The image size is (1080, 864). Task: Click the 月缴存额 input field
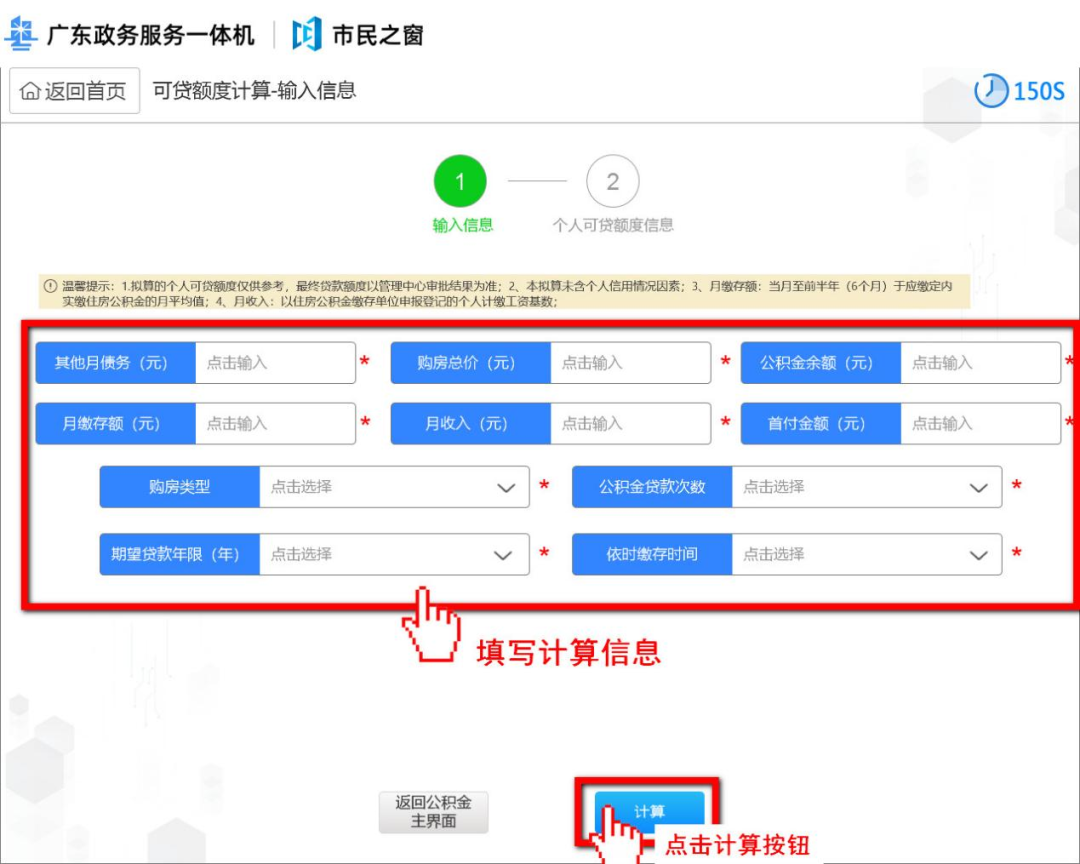pyautogui.click(x=276, y=423)
